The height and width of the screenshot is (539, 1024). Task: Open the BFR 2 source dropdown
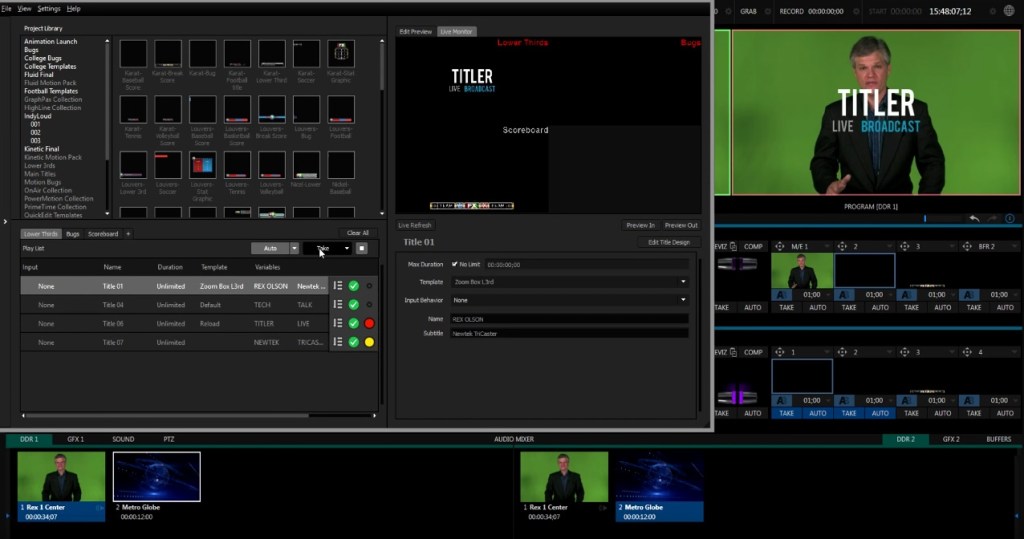pyautogui.click(x=1015, y=246)
